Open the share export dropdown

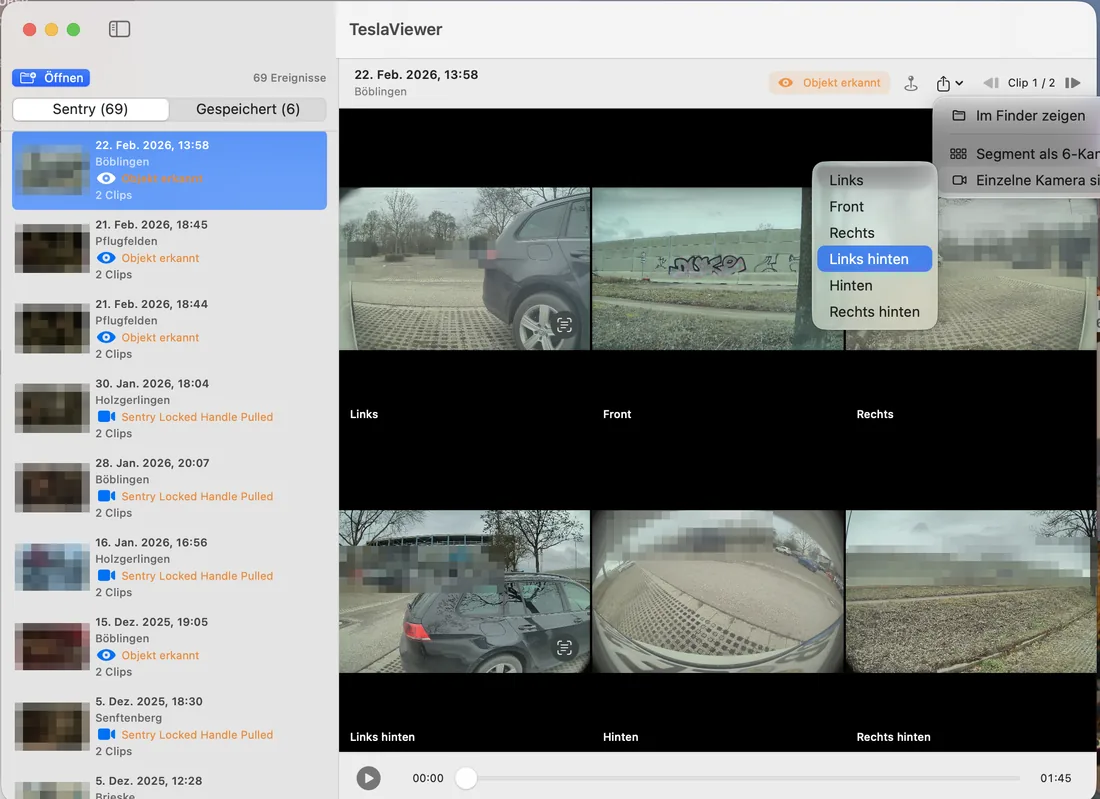949,83
